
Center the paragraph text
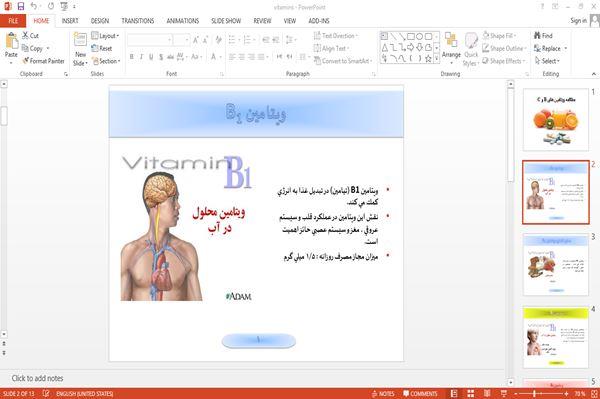pyautogui.click(x=241, y=57)
